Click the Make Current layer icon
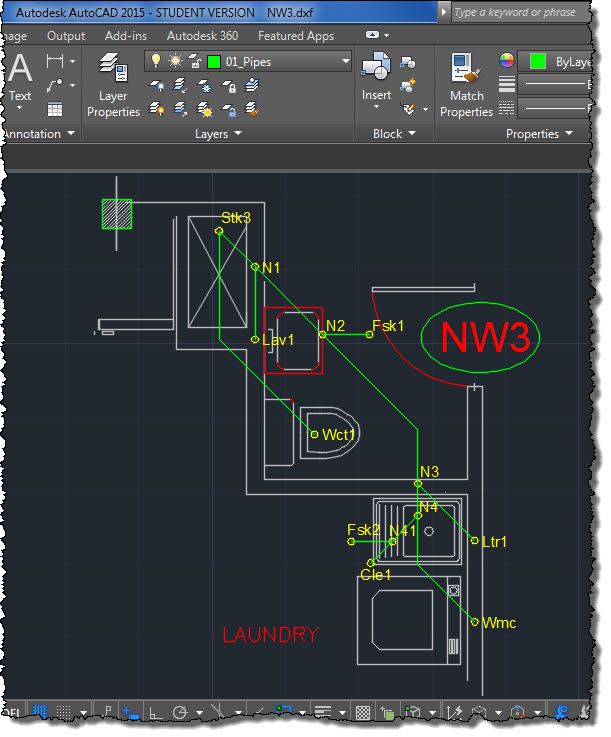The height and width of the screenshot is (737, 611). coord(252,86)
